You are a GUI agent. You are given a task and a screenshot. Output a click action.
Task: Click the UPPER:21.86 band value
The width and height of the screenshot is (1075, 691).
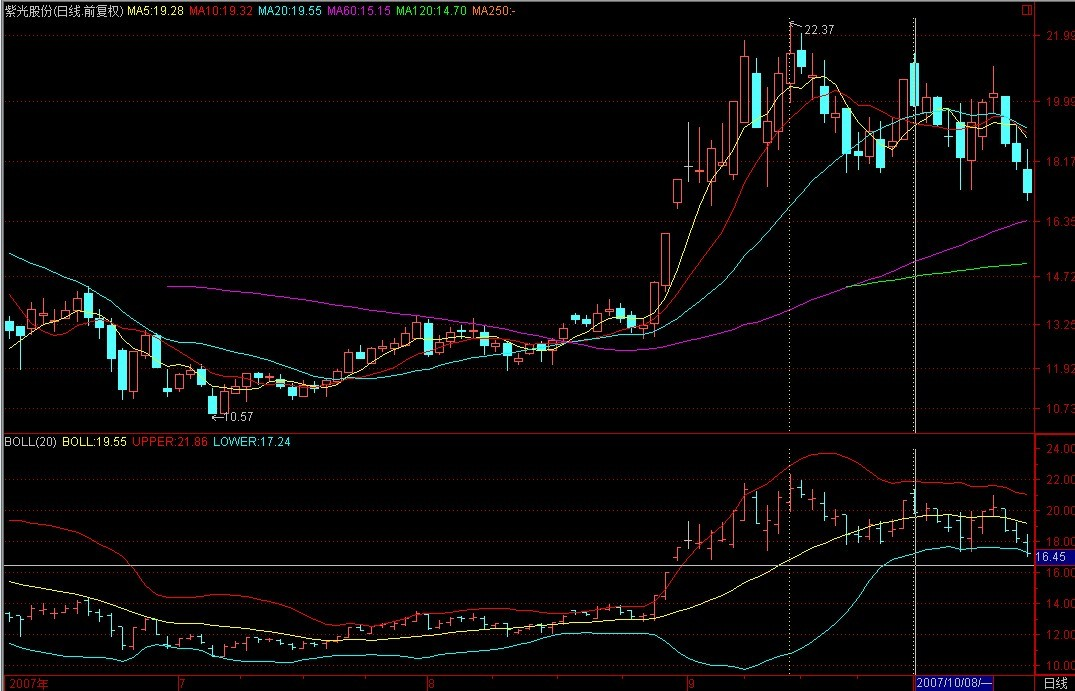[169, 441]
